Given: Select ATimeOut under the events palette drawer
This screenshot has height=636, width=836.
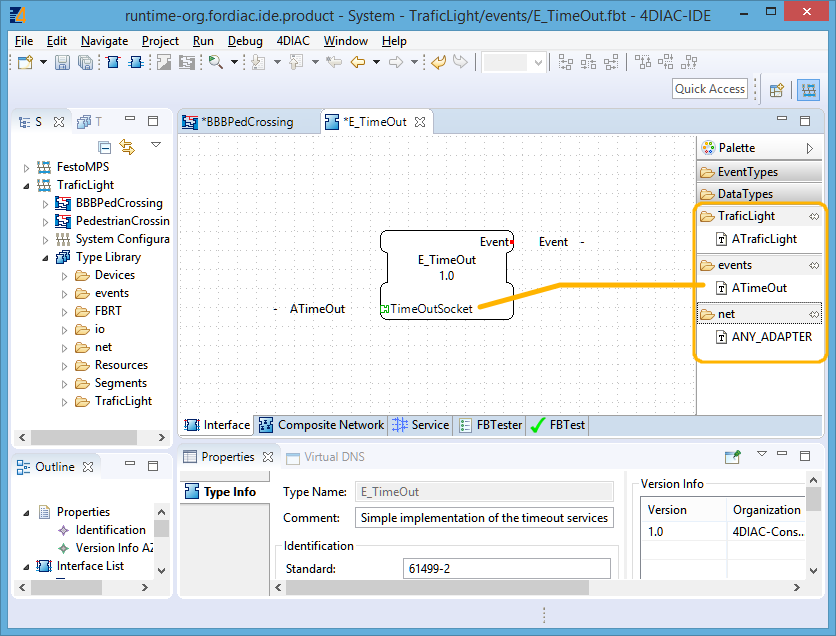Looking at the screenshot, I should (761, 288).
